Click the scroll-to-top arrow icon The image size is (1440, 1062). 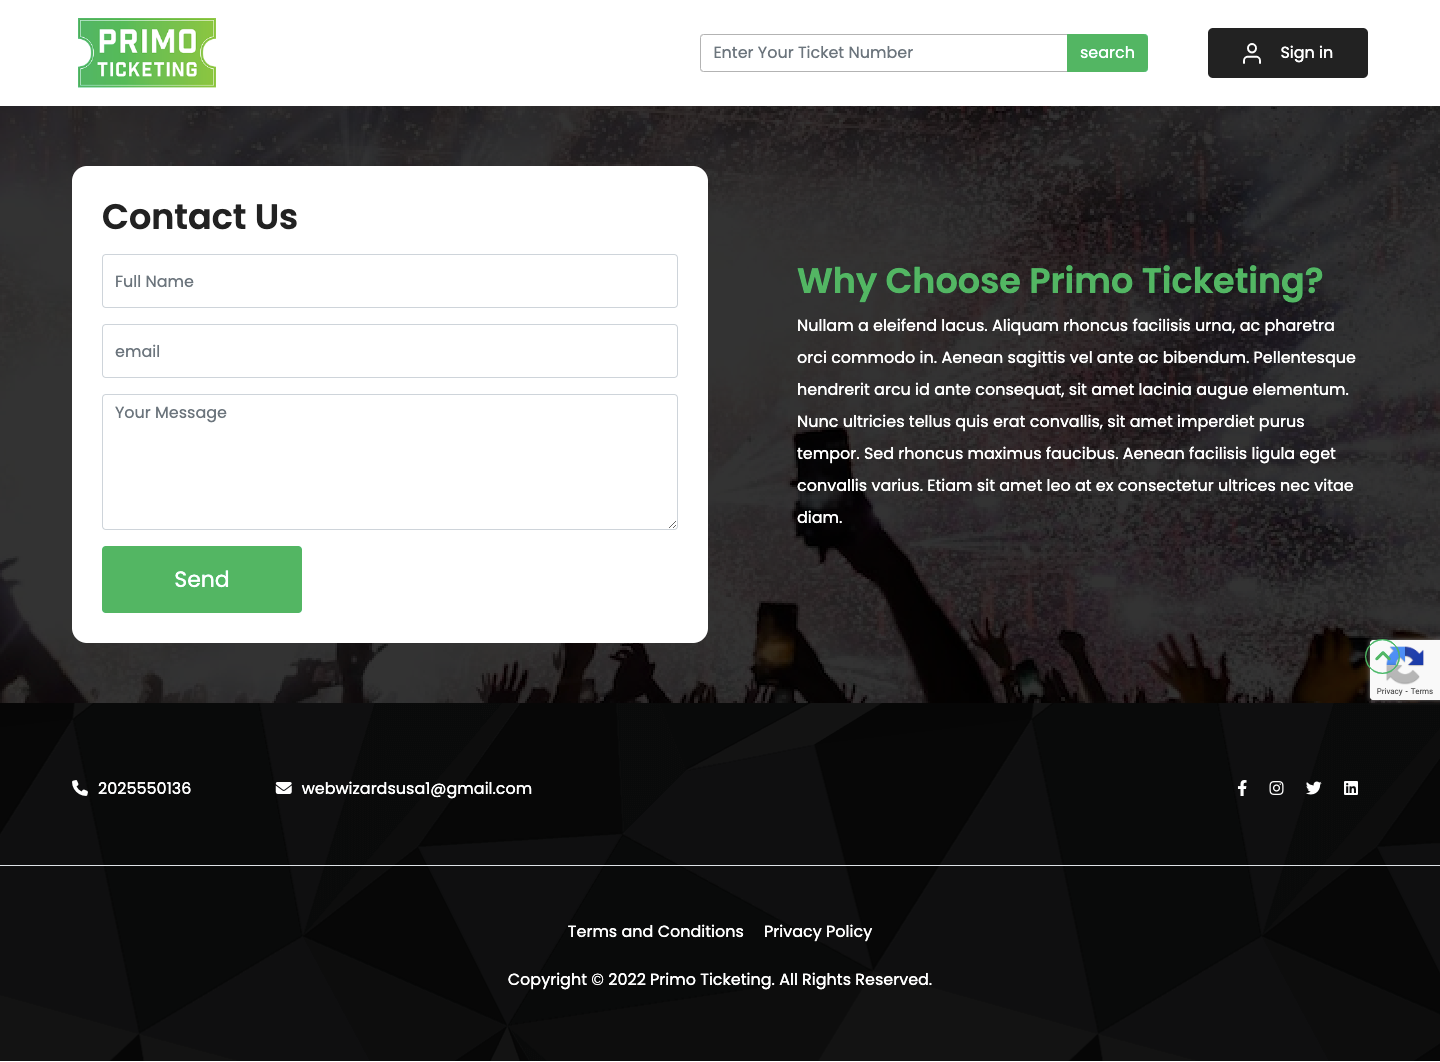1382,656
